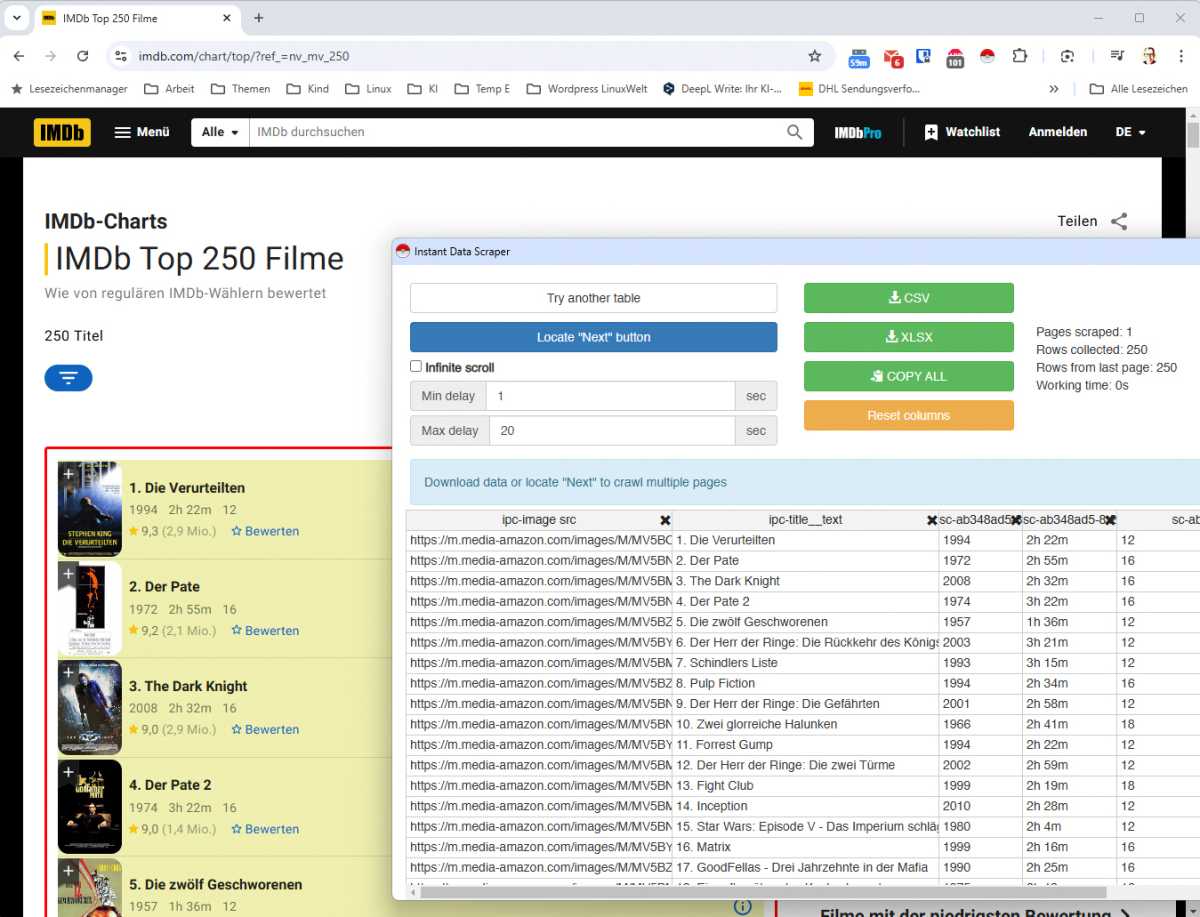This screenshot has height=917, width=1200.
Task: Open the tab search dropdown arrow
Action: 17,18
